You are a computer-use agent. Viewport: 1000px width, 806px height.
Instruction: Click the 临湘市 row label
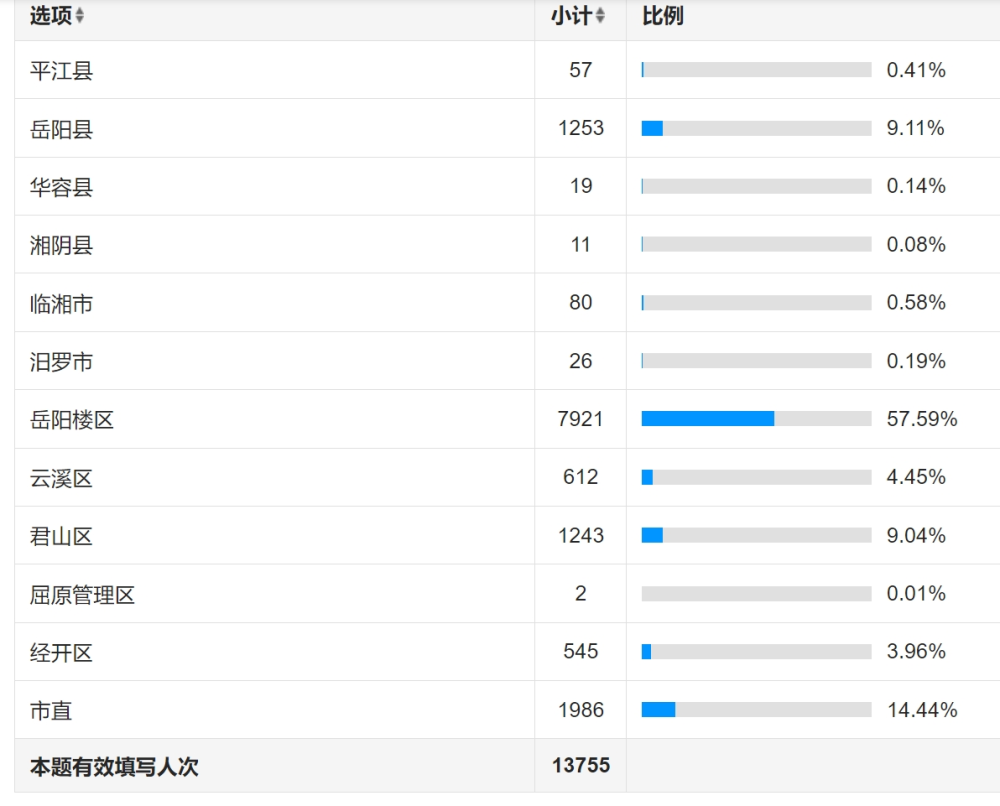tap(61, 303)
